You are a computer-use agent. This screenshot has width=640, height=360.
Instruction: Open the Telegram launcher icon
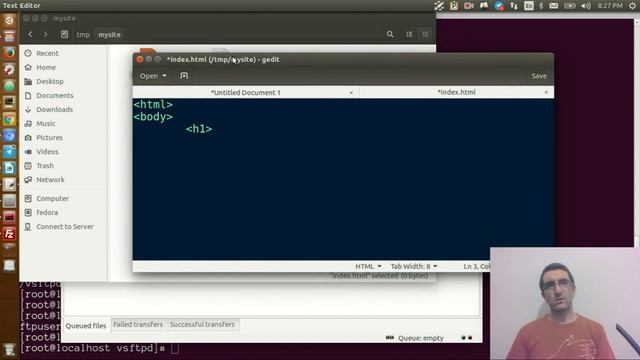click(x=9, y=152)
